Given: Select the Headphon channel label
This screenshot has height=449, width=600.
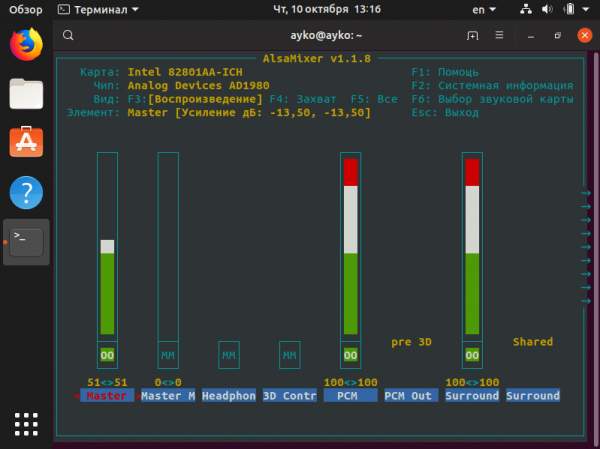Looking at the screenshot, I should click(x=229, y=395).
